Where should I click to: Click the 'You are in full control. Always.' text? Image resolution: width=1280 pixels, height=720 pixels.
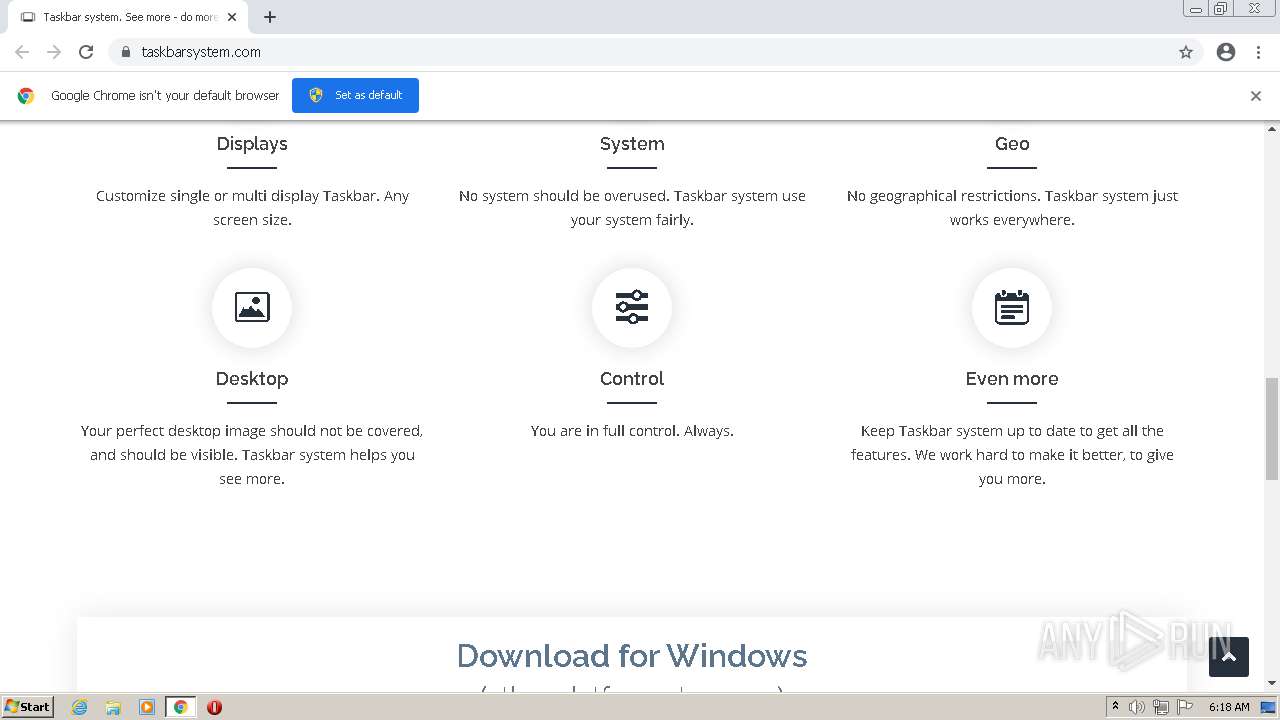point(632,431)
